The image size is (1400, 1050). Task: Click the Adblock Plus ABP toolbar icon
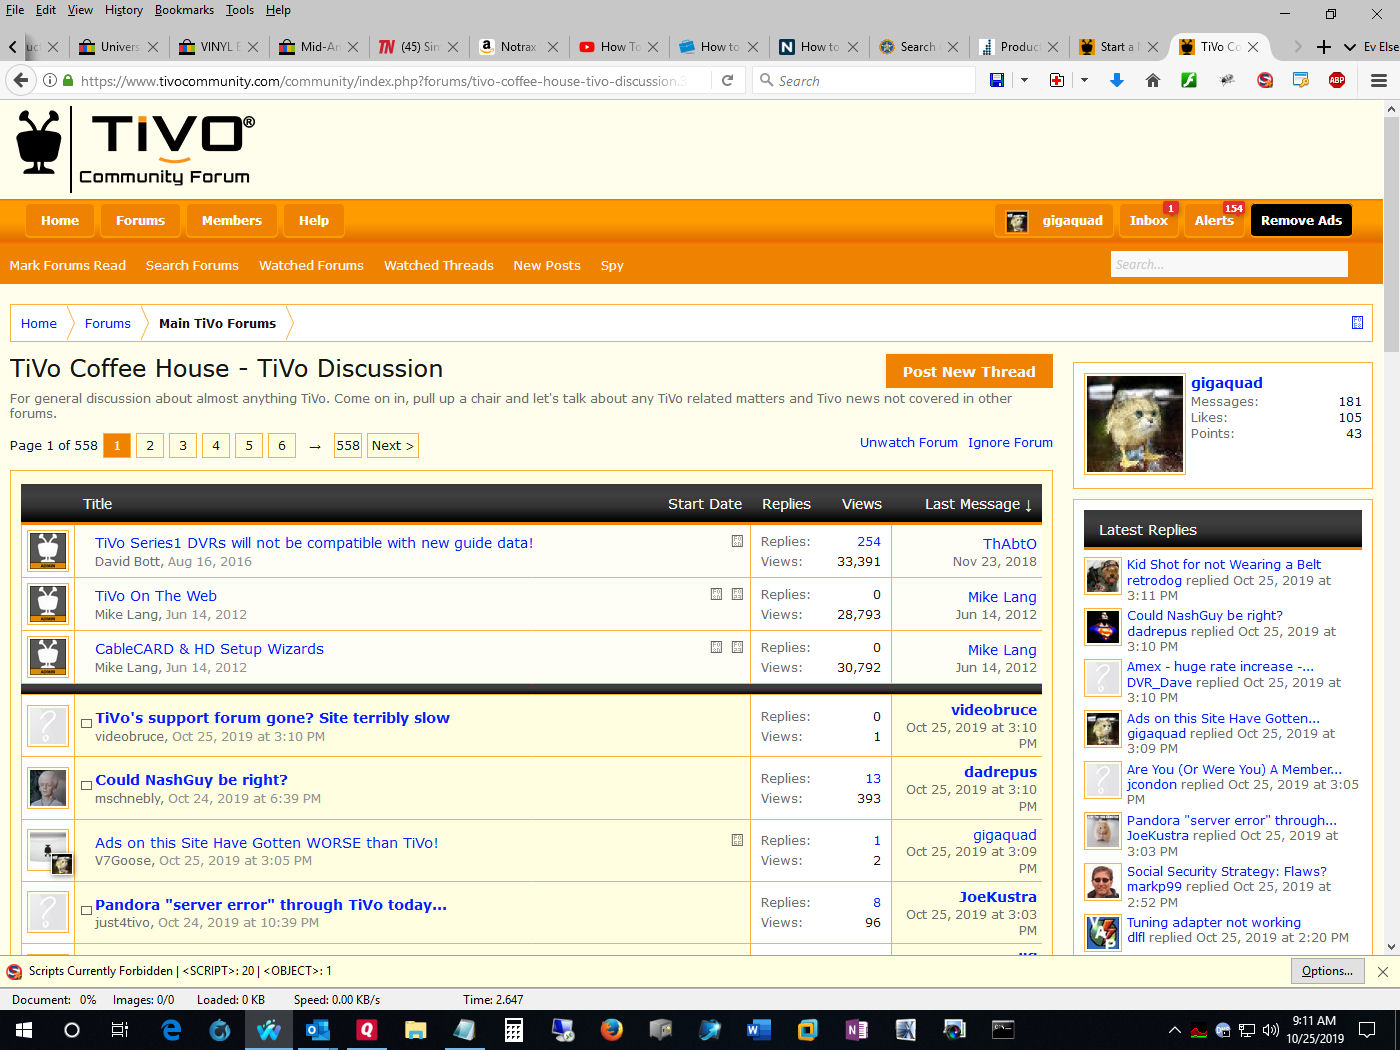pos(1337,80)
